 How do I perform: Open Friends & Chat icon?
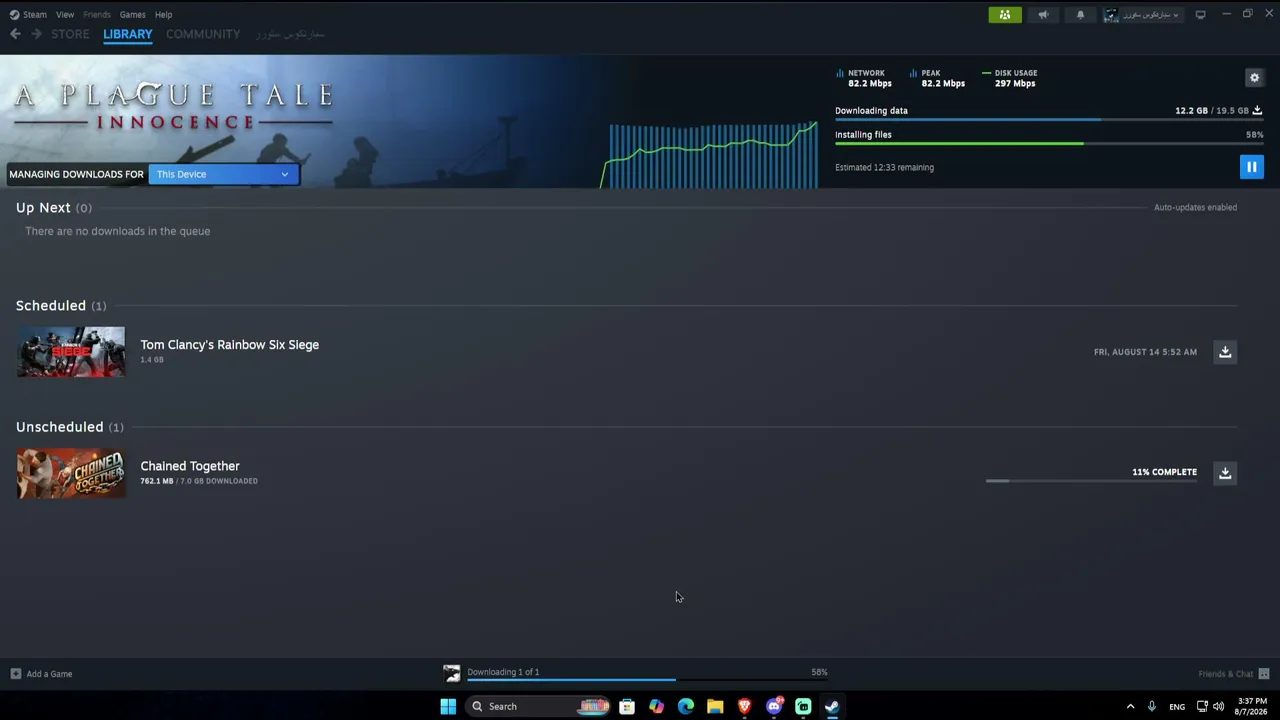click(1264, 674)
